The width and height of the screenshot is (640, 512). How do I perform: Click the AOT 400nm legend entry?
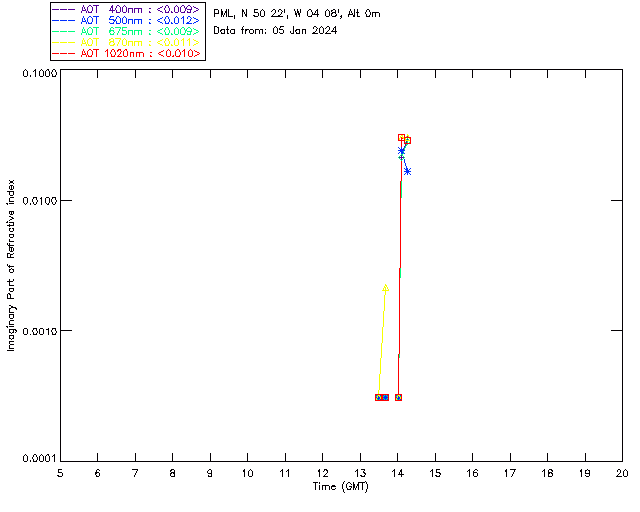(127, 9)
